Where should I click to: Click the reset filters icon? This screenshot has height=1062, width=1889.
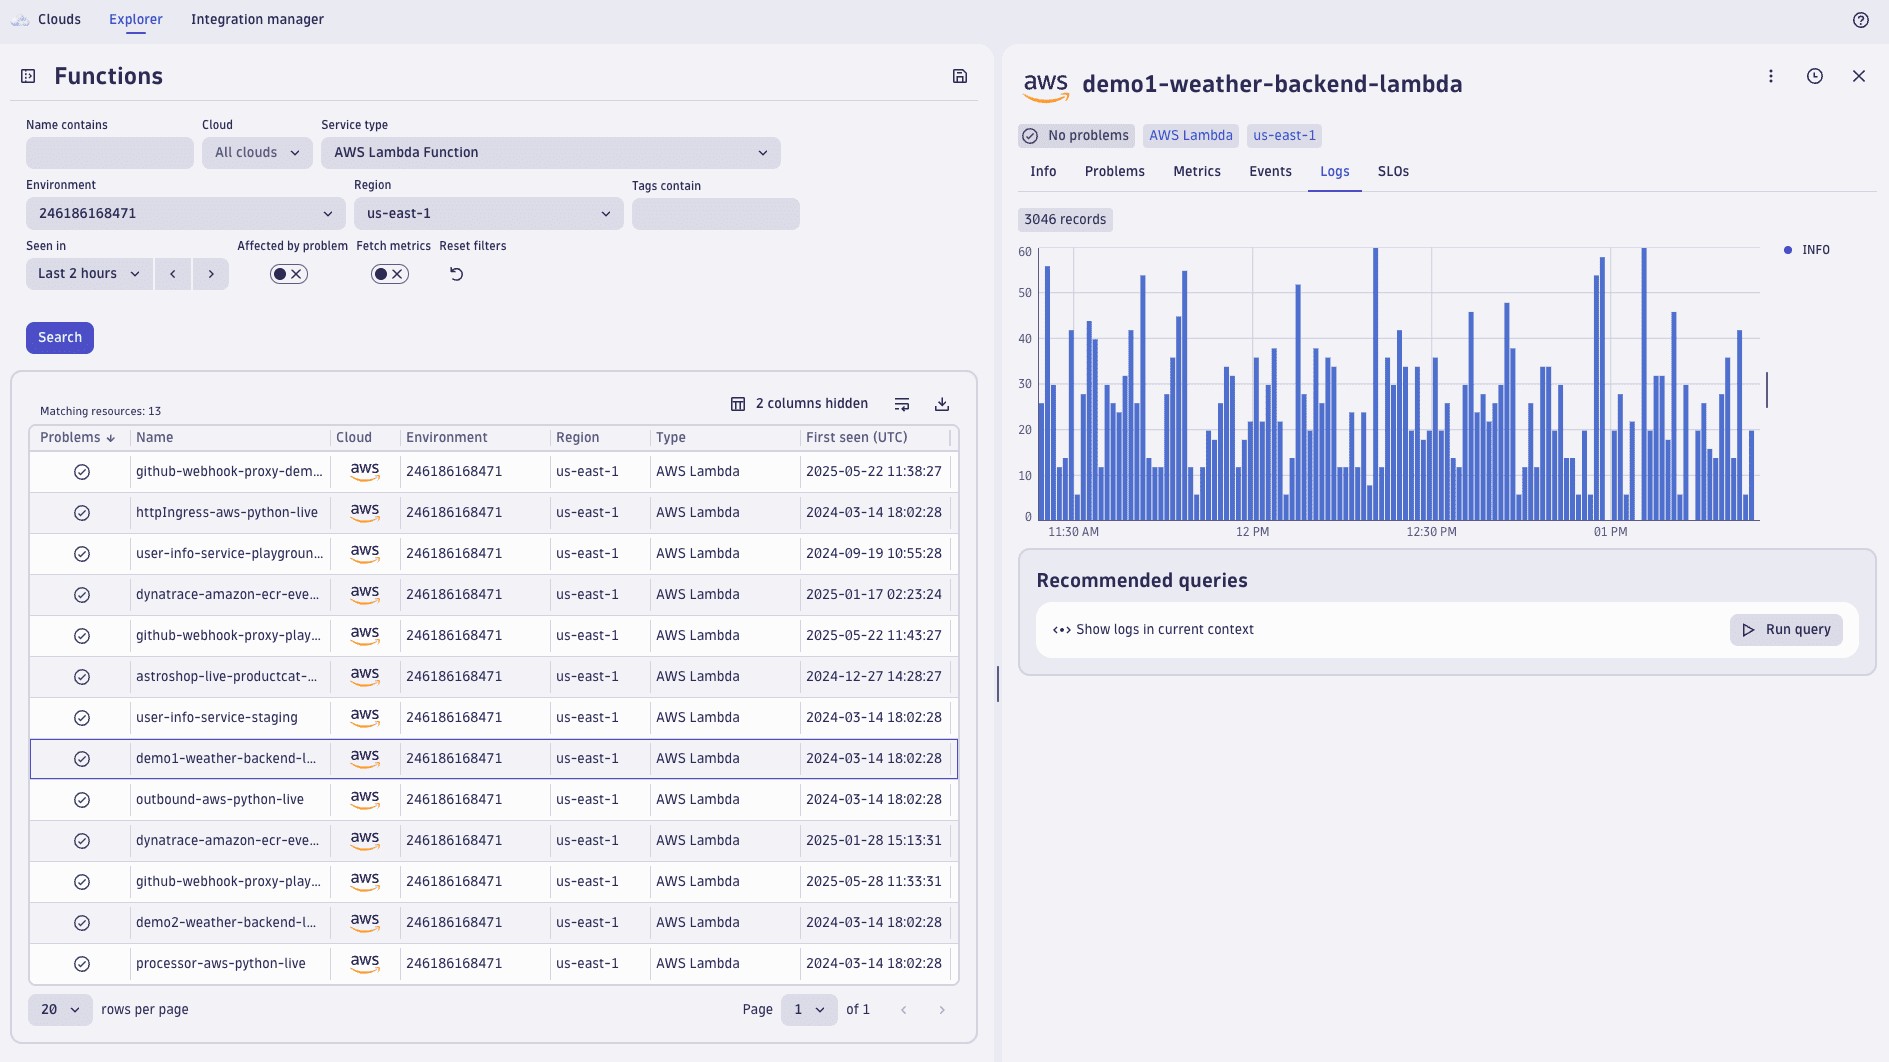tap(456, 274)
